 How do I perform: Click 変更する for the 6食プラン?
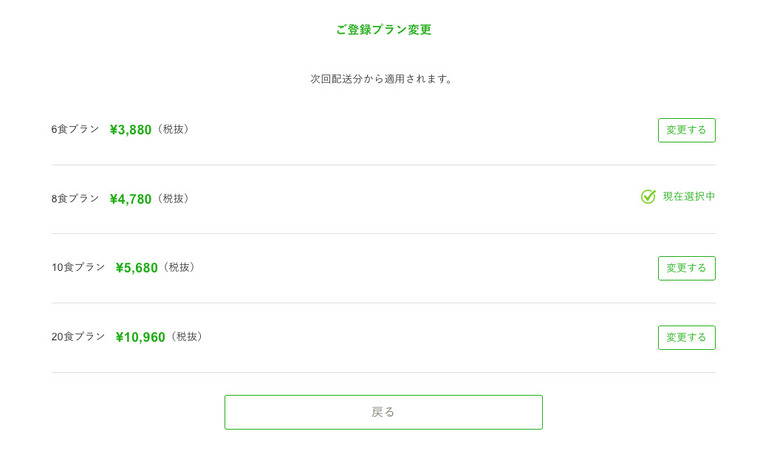pyautogui.click(x=686, y=130)
